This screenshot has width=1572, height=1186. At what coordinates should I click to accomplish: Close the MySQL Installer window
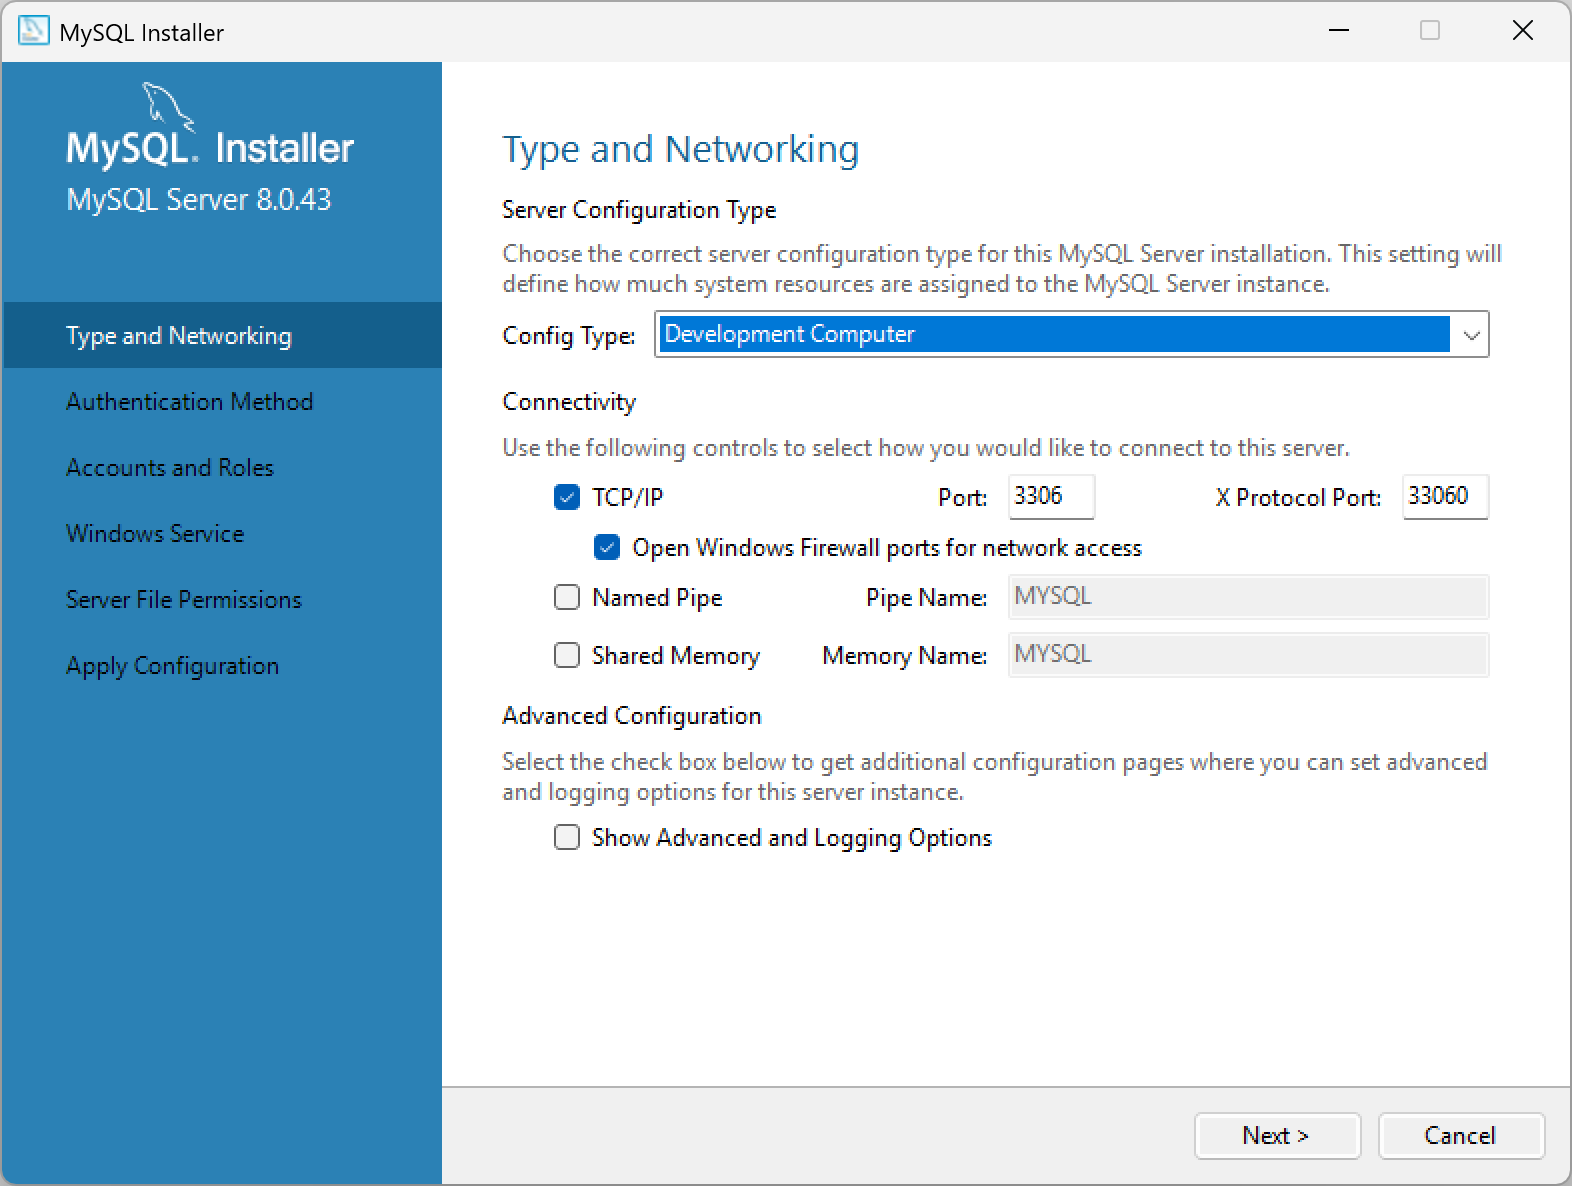pos(1522,31)
